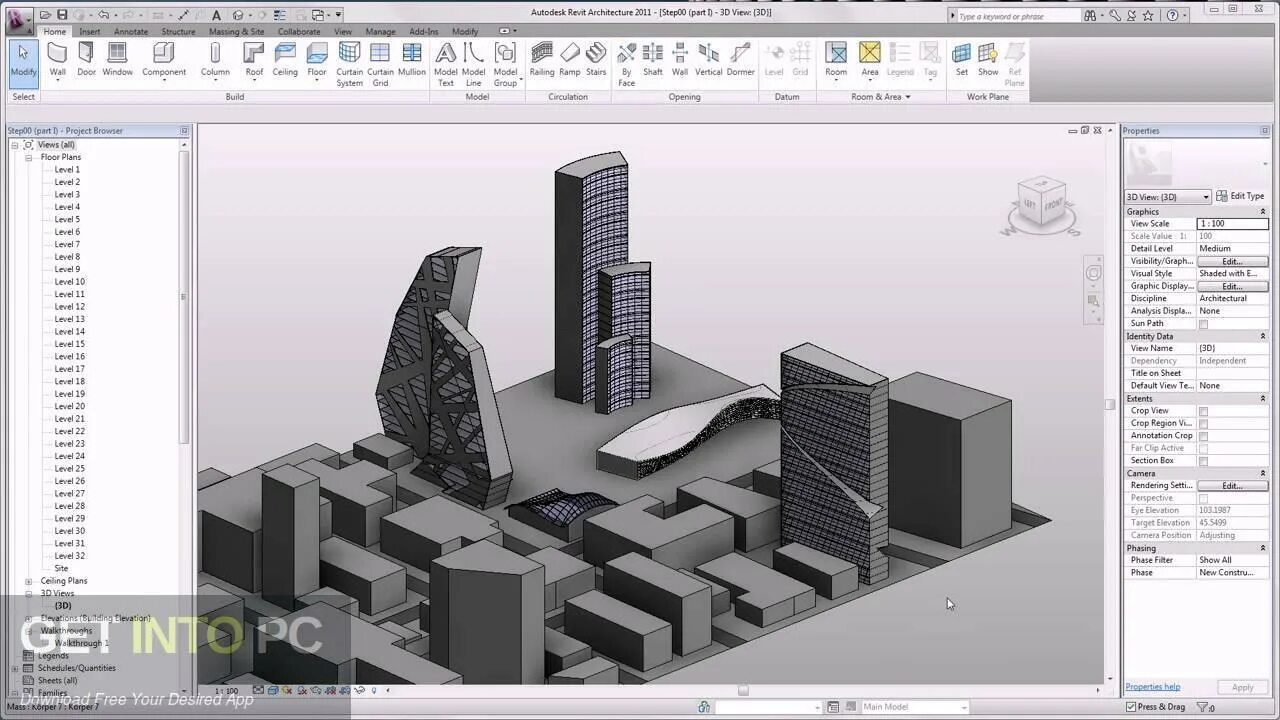Expand the Ceiling Plans tree node
The width and height of the screenshot is (1280, 720).
(29, 581)
